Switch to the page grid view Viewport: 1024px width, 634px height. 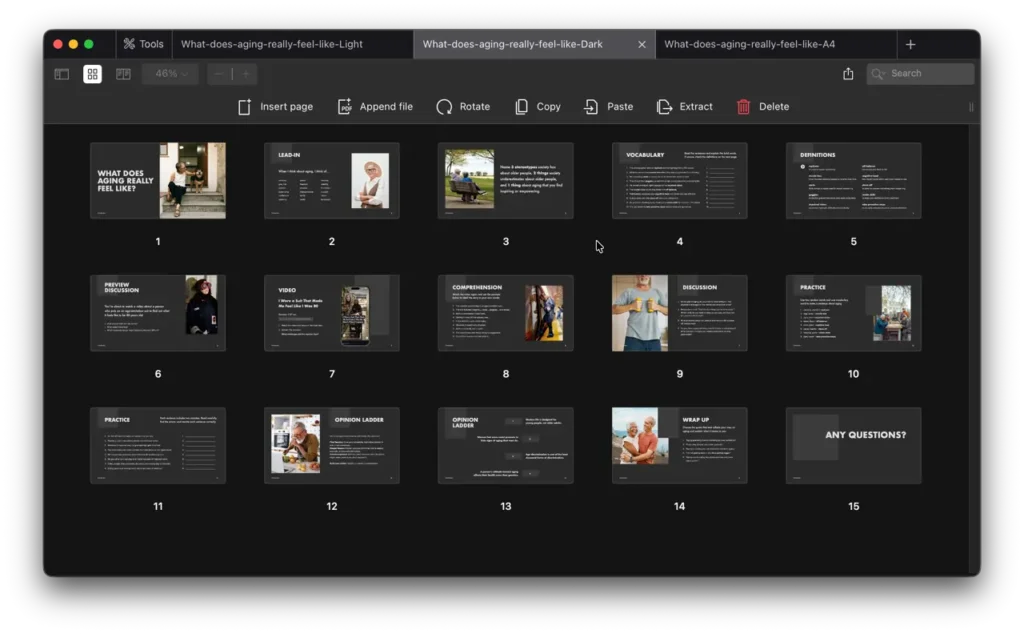pyautogui.click(x=92, y=74)
